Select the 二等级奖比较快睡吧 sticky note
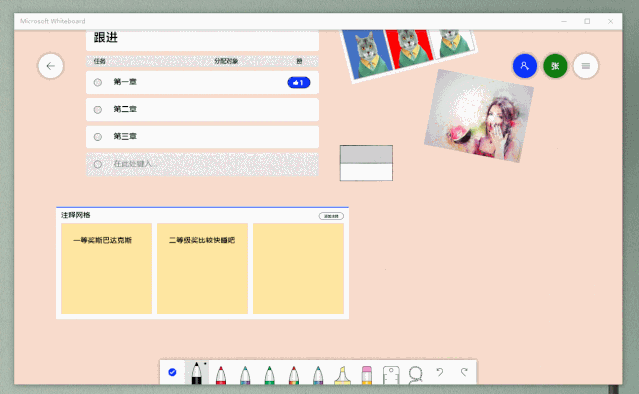639x394 pixels. pos(203,269)
